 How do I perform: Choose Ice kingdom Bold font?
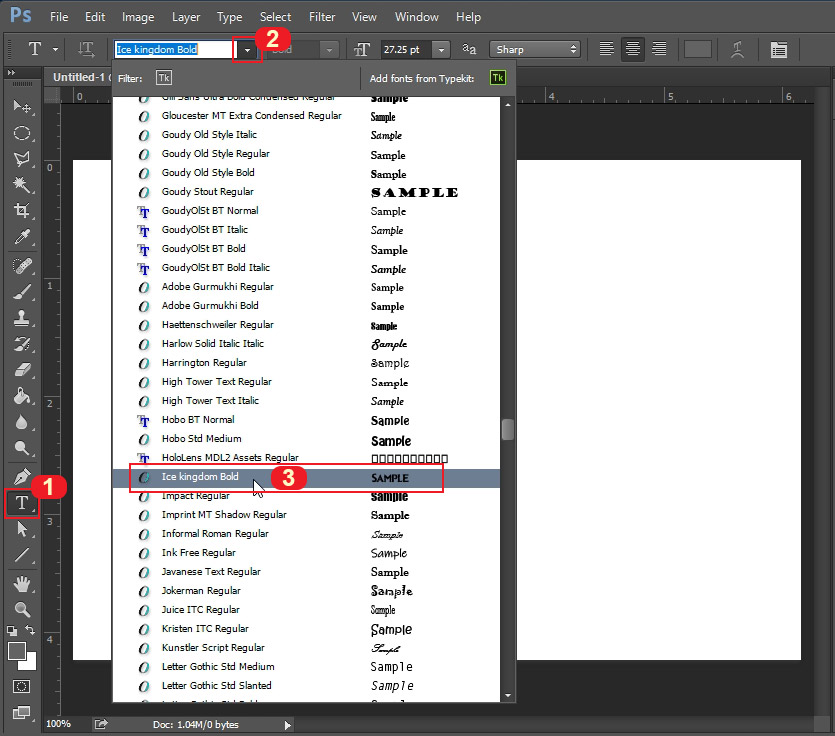pos(306,478)
